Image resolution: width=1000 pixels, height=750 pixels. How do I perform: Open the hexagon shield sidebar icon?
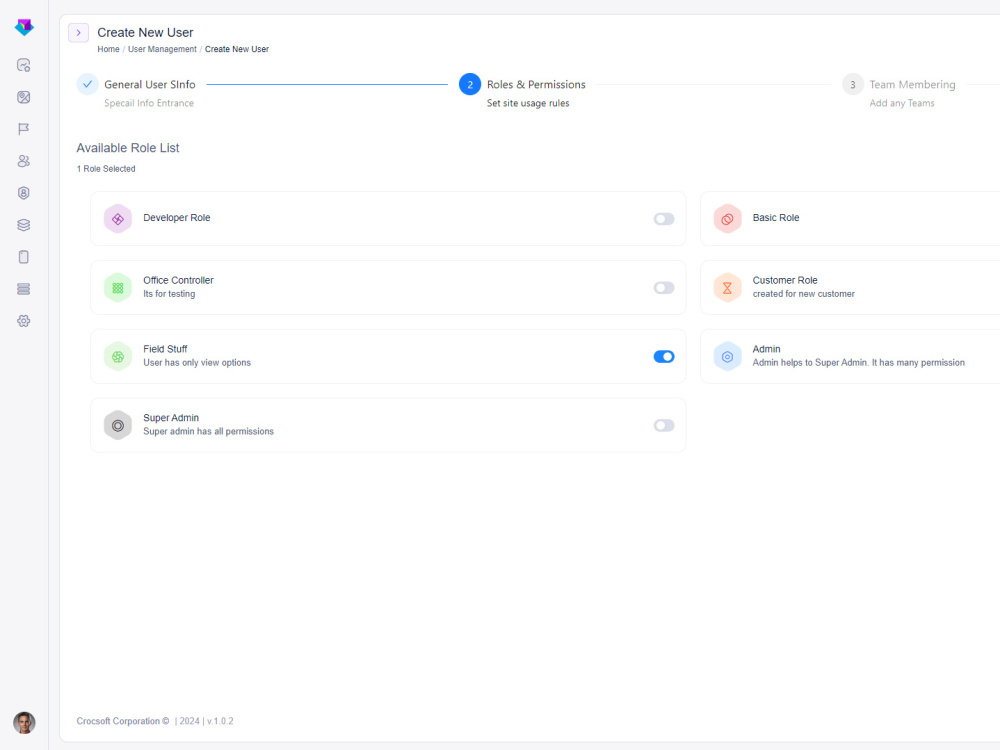coord(24,193)
